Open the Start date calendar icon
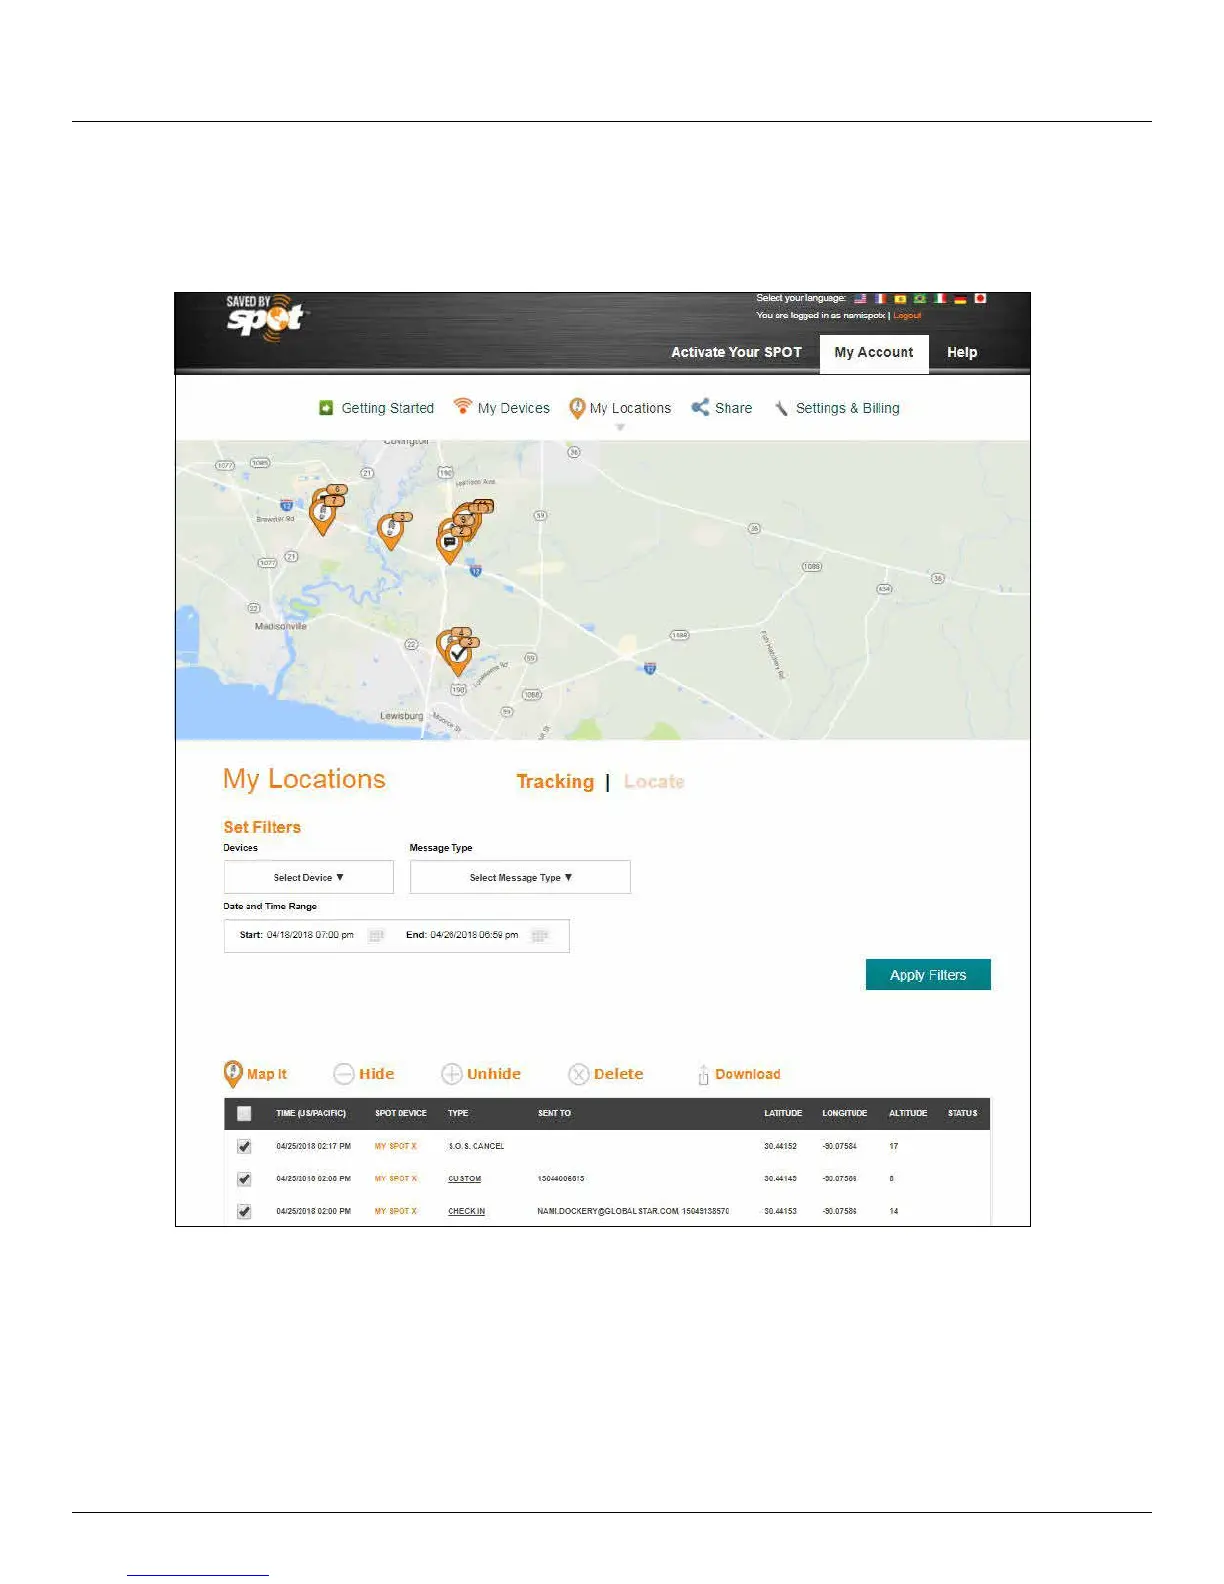 pos(376,936)
